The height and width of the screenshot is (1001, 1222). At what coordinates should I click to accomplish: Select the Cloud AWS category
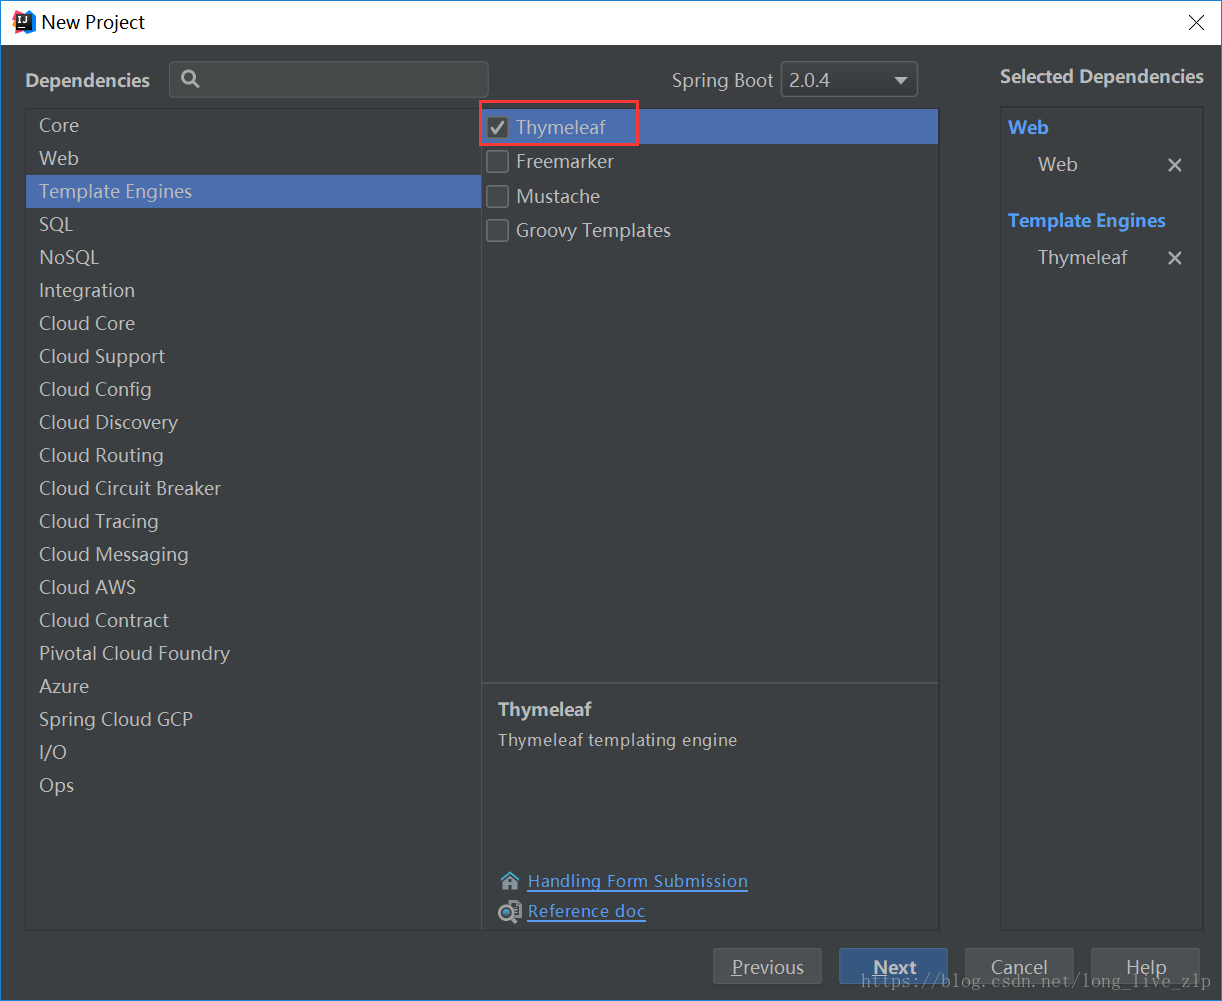253,587
